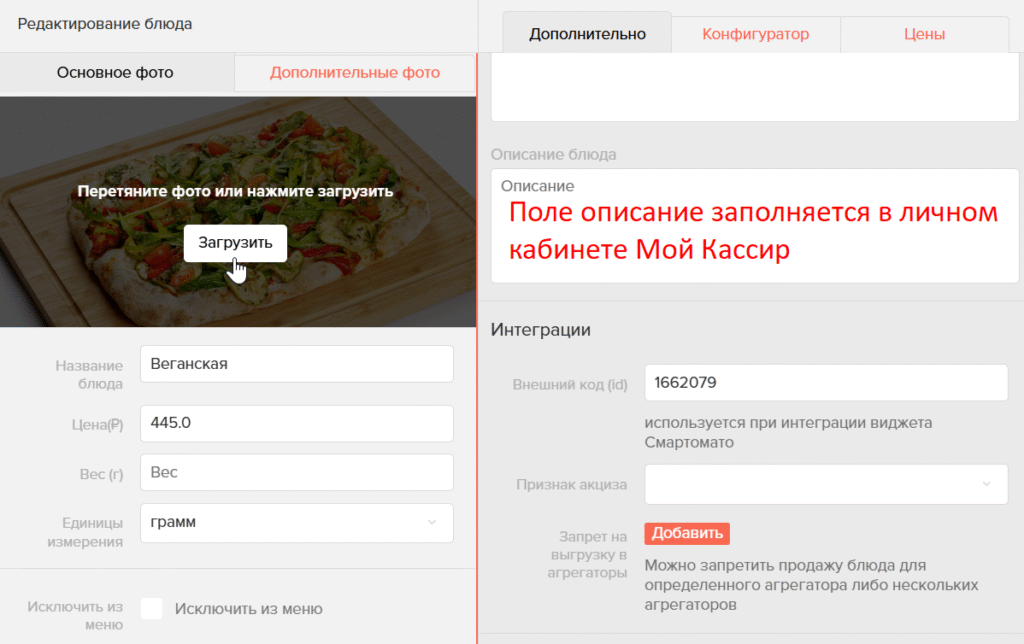Image resolution: width=1024 pixels, height=644 pixels.
Task: Click the Вес (г) input field
Action: click(x=296, y=472)
